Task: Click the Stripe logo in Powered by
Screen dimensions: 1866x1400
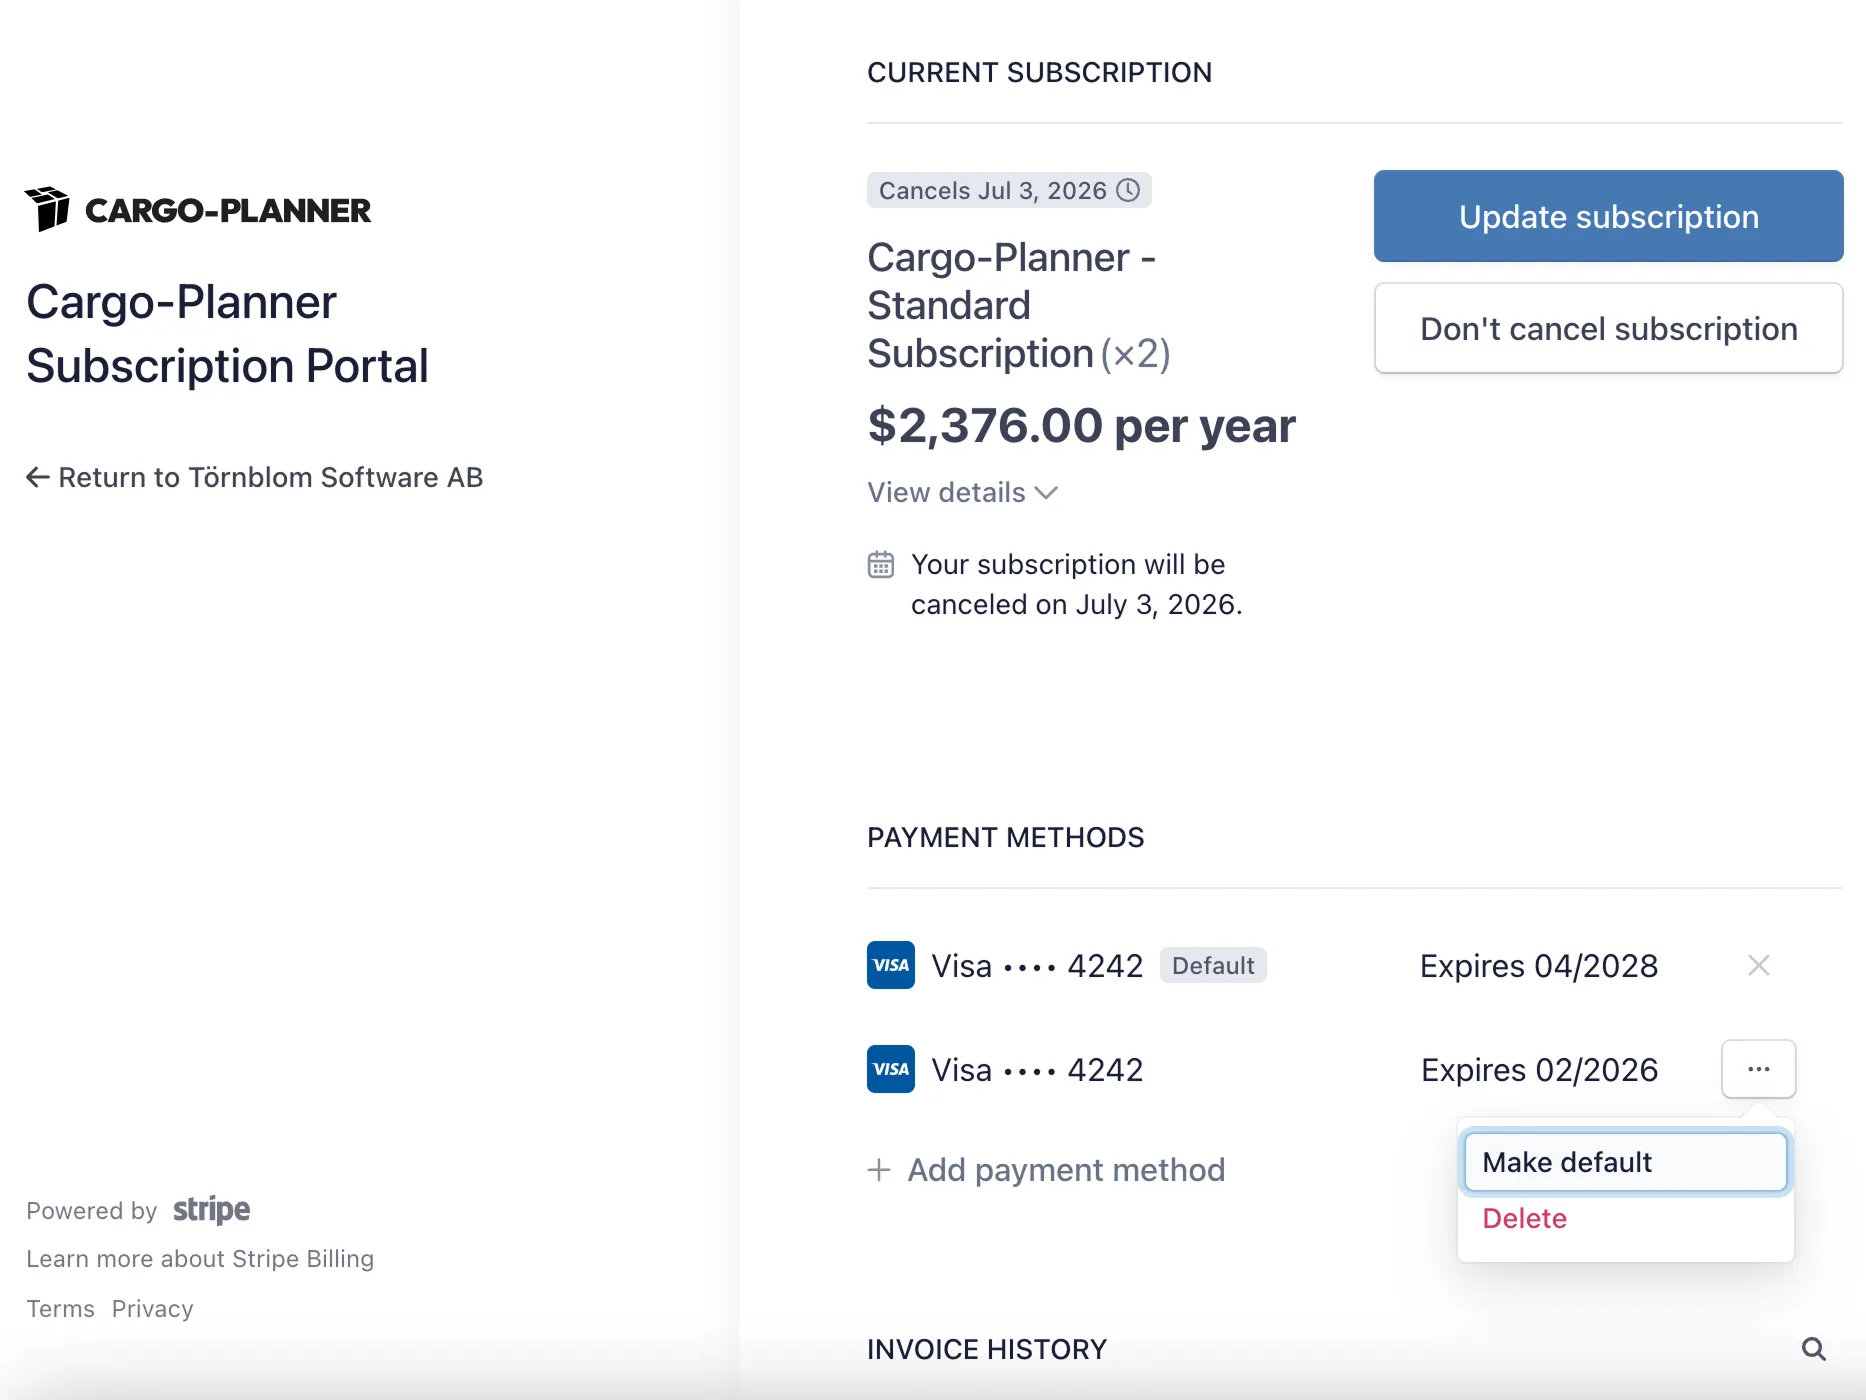Action: [x=211, y=1210]
